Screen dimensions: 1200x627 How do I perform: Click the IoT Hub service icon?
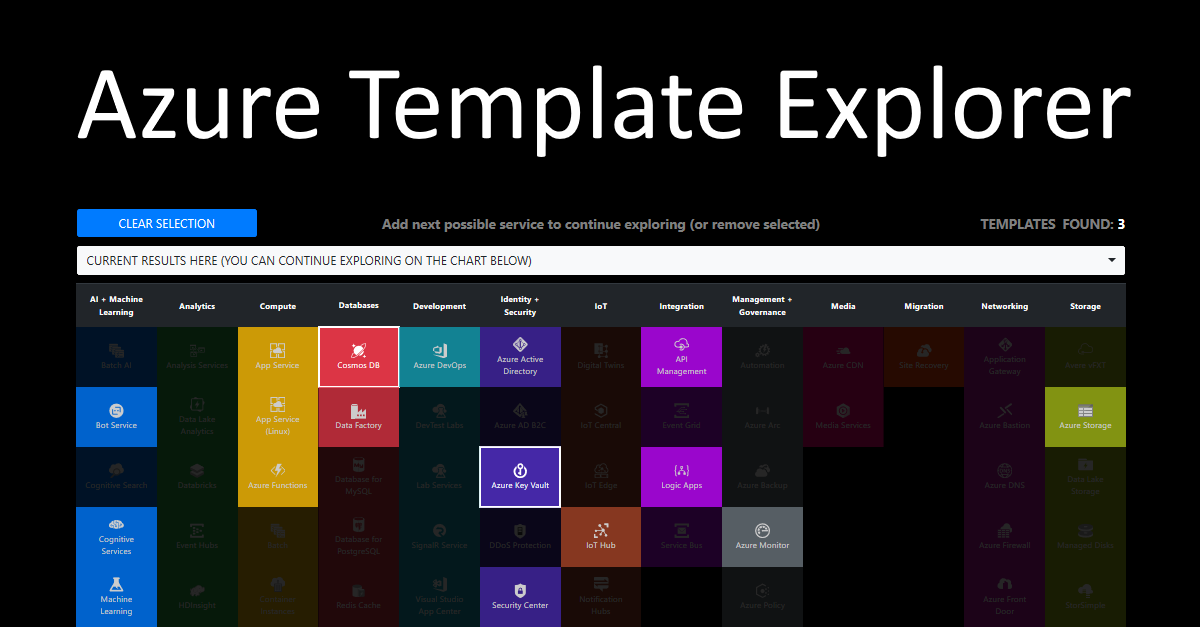click(601, 537)
